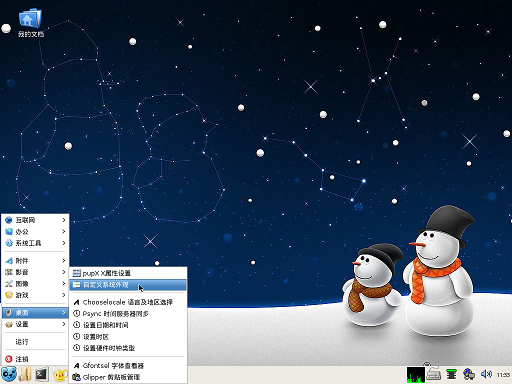Click the keyboard layout tray icon
512x384 pixels.
[434, 374]
